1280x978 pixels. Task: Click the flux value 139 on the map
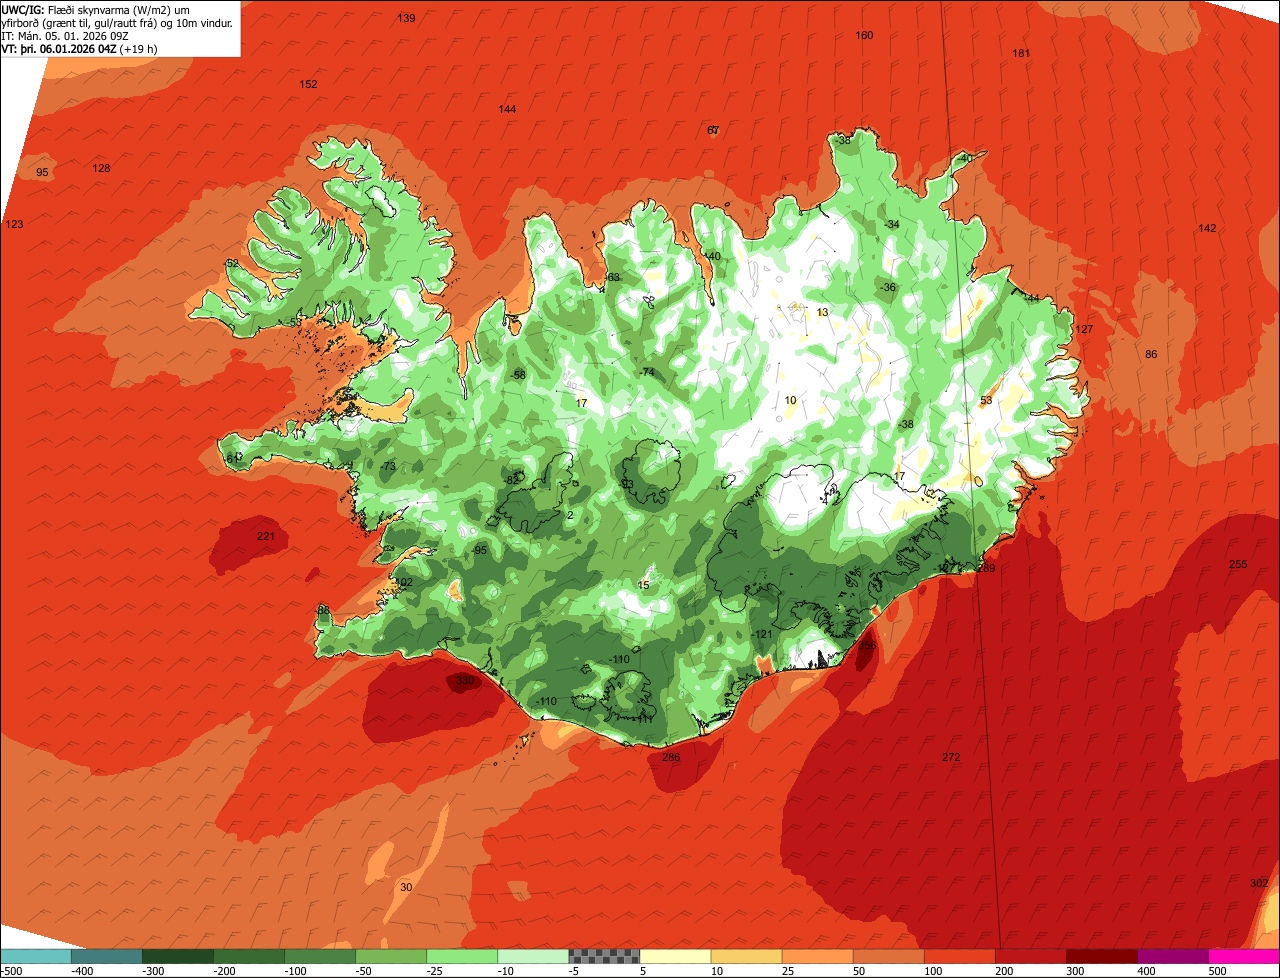tap(406, 18)
